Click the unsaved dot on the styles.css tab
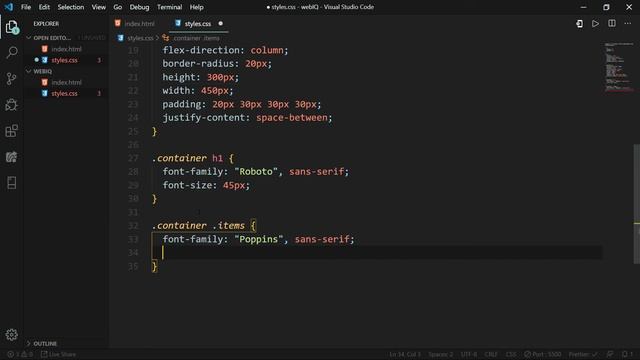This screenshot has width=640, height=360. click(220, 24)
